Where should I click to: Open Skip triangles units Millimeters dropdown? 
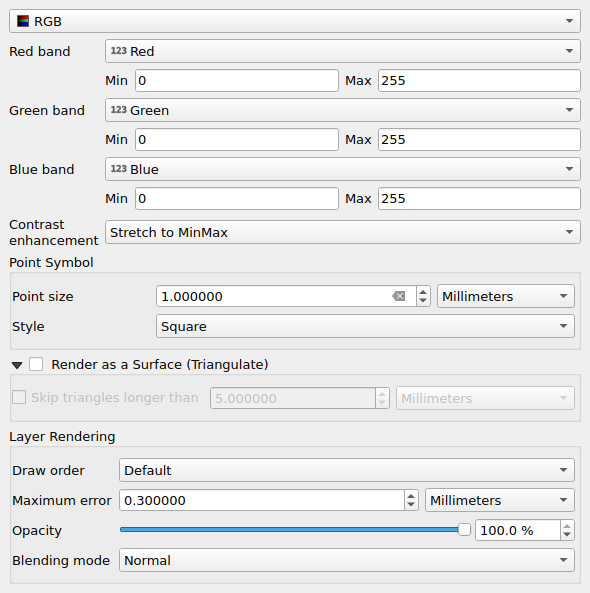(485, 398)
